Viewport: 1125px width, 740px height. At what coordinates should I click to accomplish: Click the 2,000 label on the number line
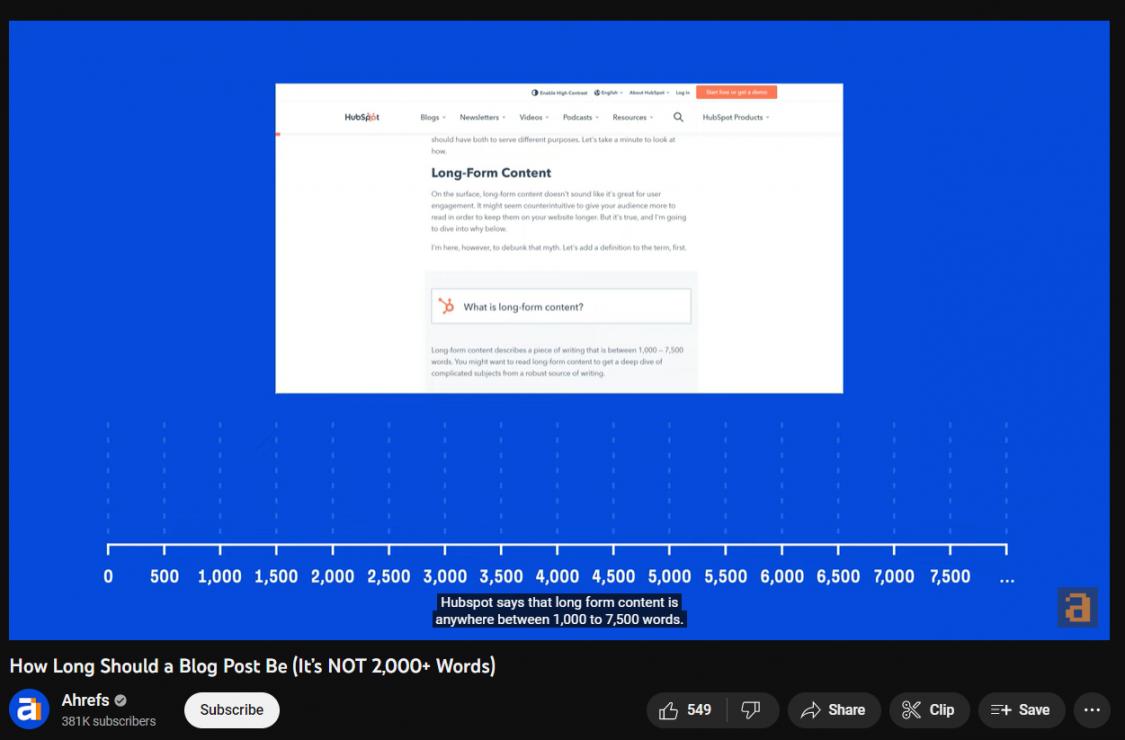[x=332, y=576]
